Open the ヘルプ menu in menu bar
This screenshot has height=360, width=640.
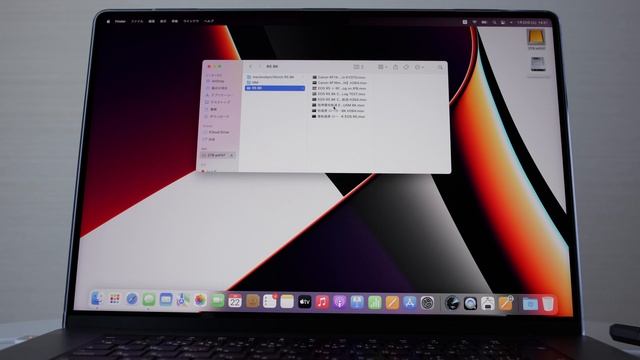point(209,21)
